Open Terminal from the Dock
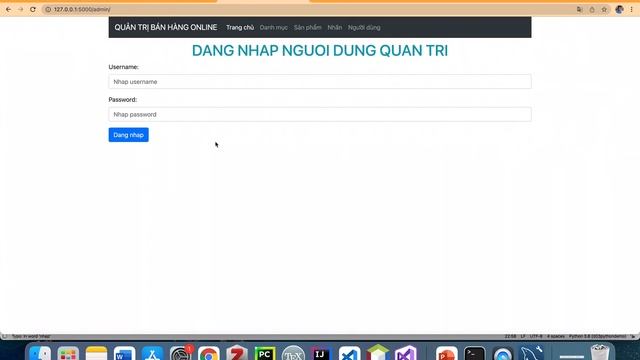 click(475, 353)
